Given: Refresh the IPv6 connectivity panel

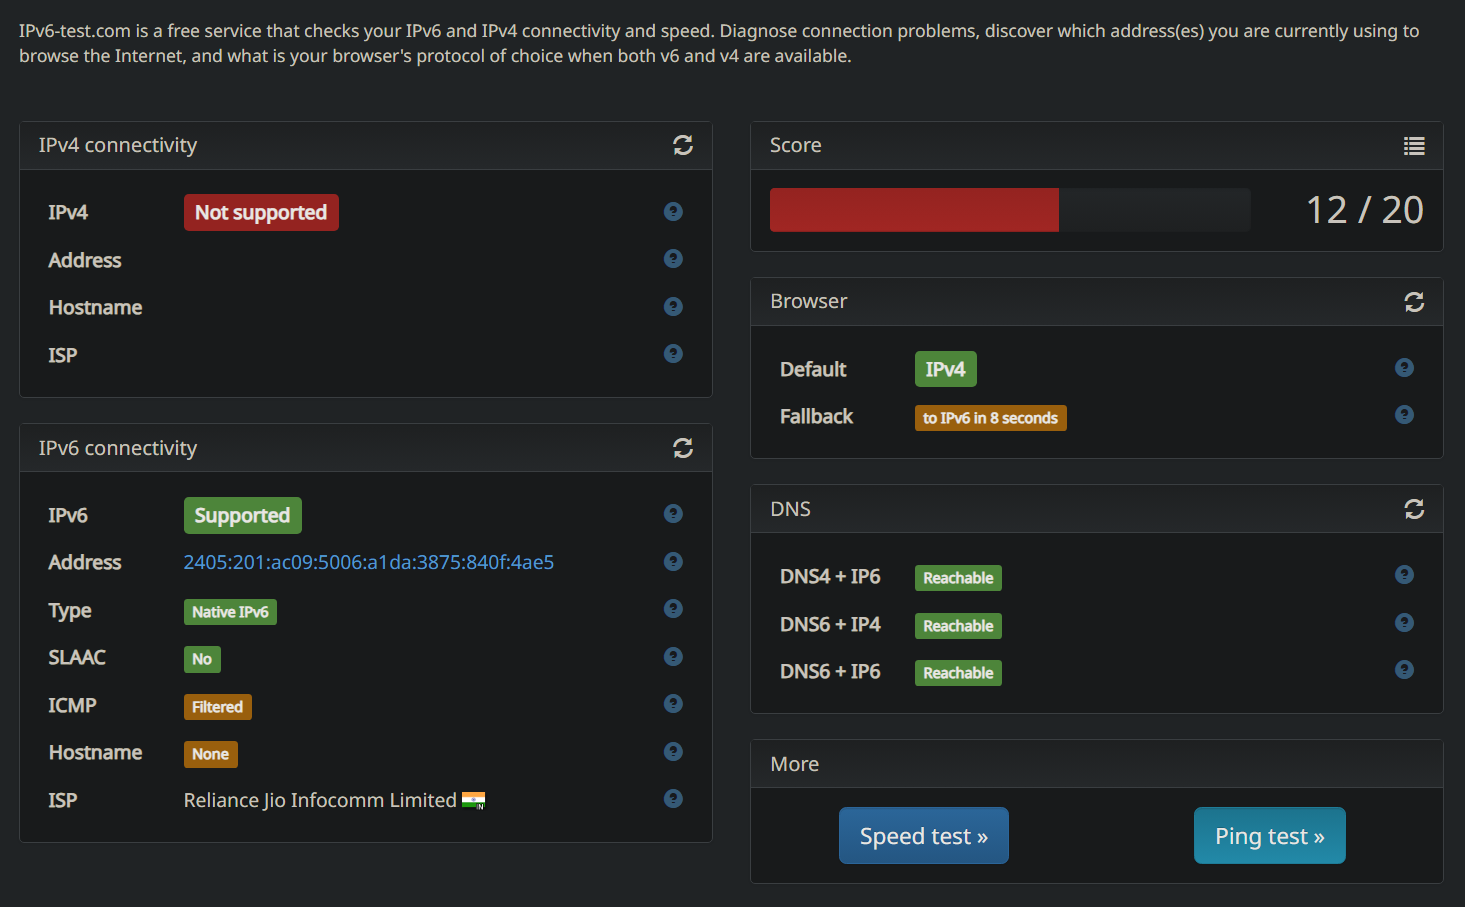Looking at the screenshot, I should [683, 448].
